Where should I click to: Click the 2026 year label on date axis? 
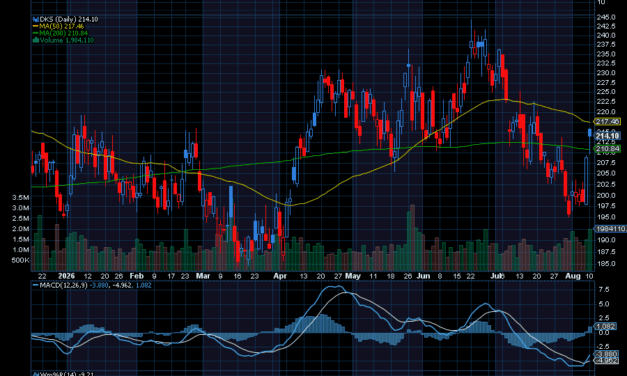click(x=66, y=276)
